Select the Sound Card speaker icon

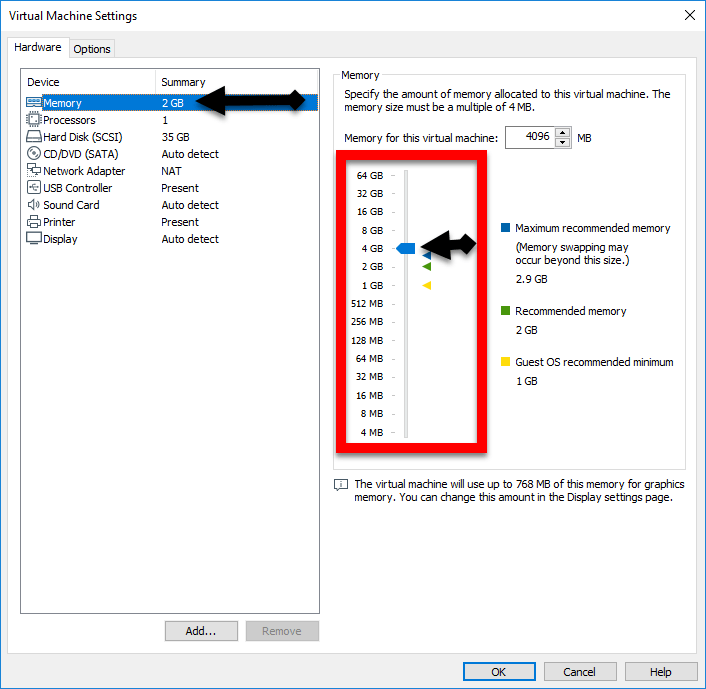pos(33,205)
